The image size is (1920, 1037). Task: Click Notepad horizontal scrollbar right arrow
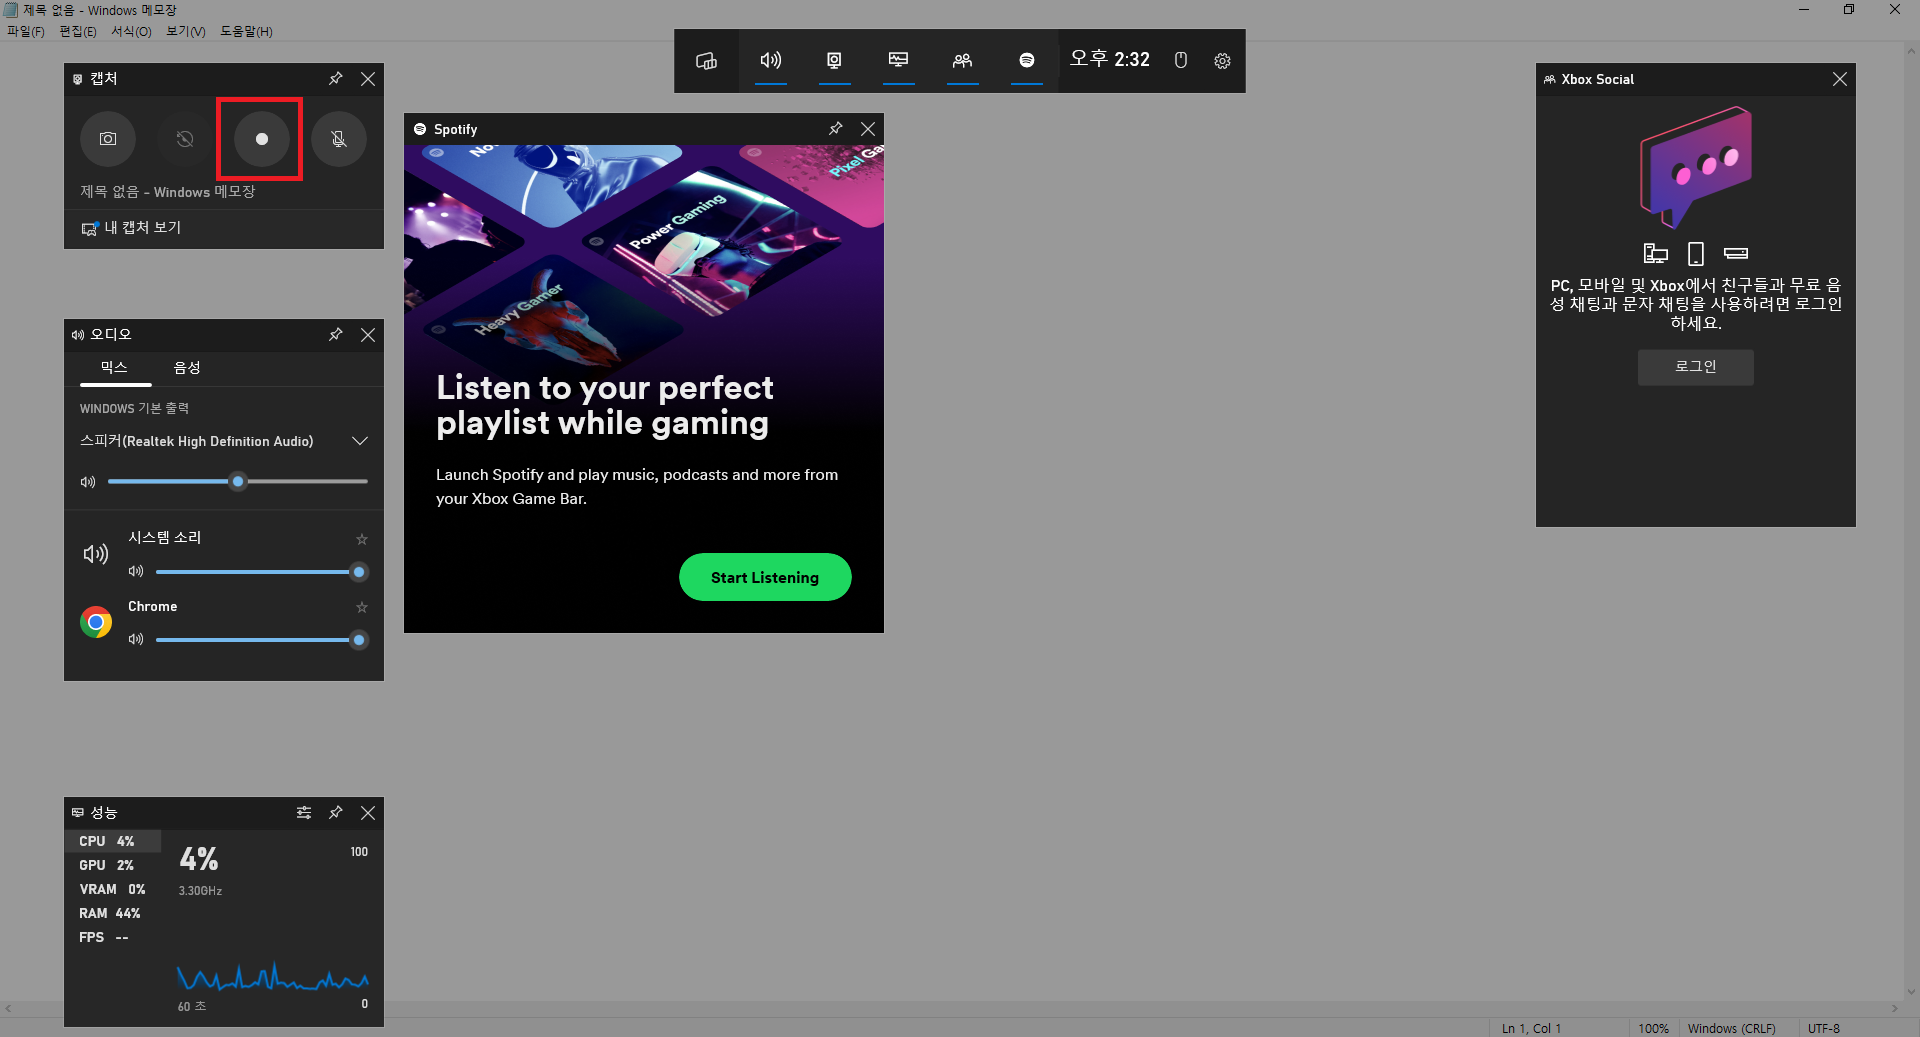click(1895, 1009)
